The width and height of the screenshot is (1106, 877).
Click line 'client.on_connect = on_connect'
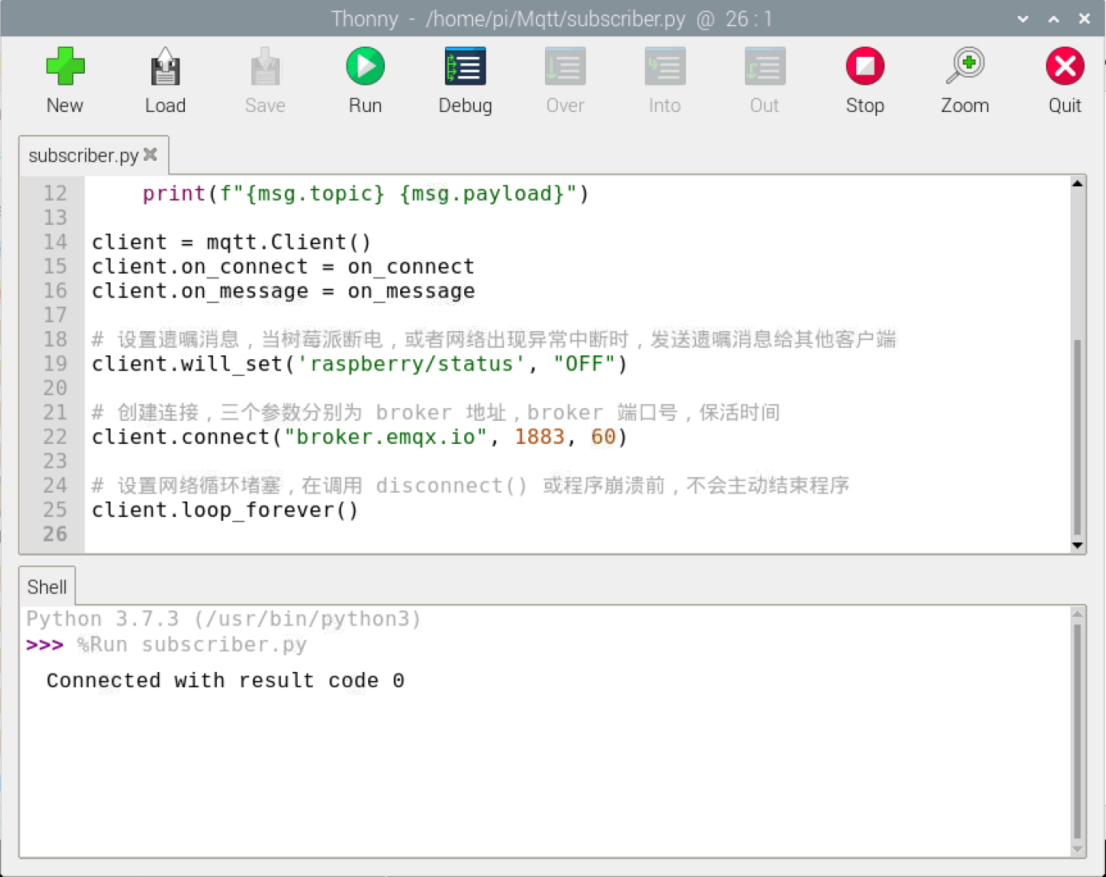[283, 267]
